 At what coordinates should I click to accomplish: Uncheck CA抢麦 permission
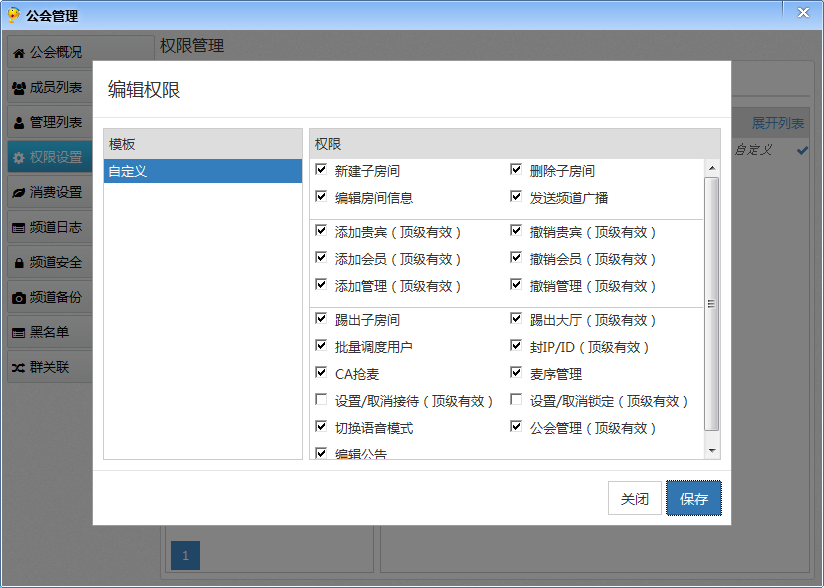point(321,373)
